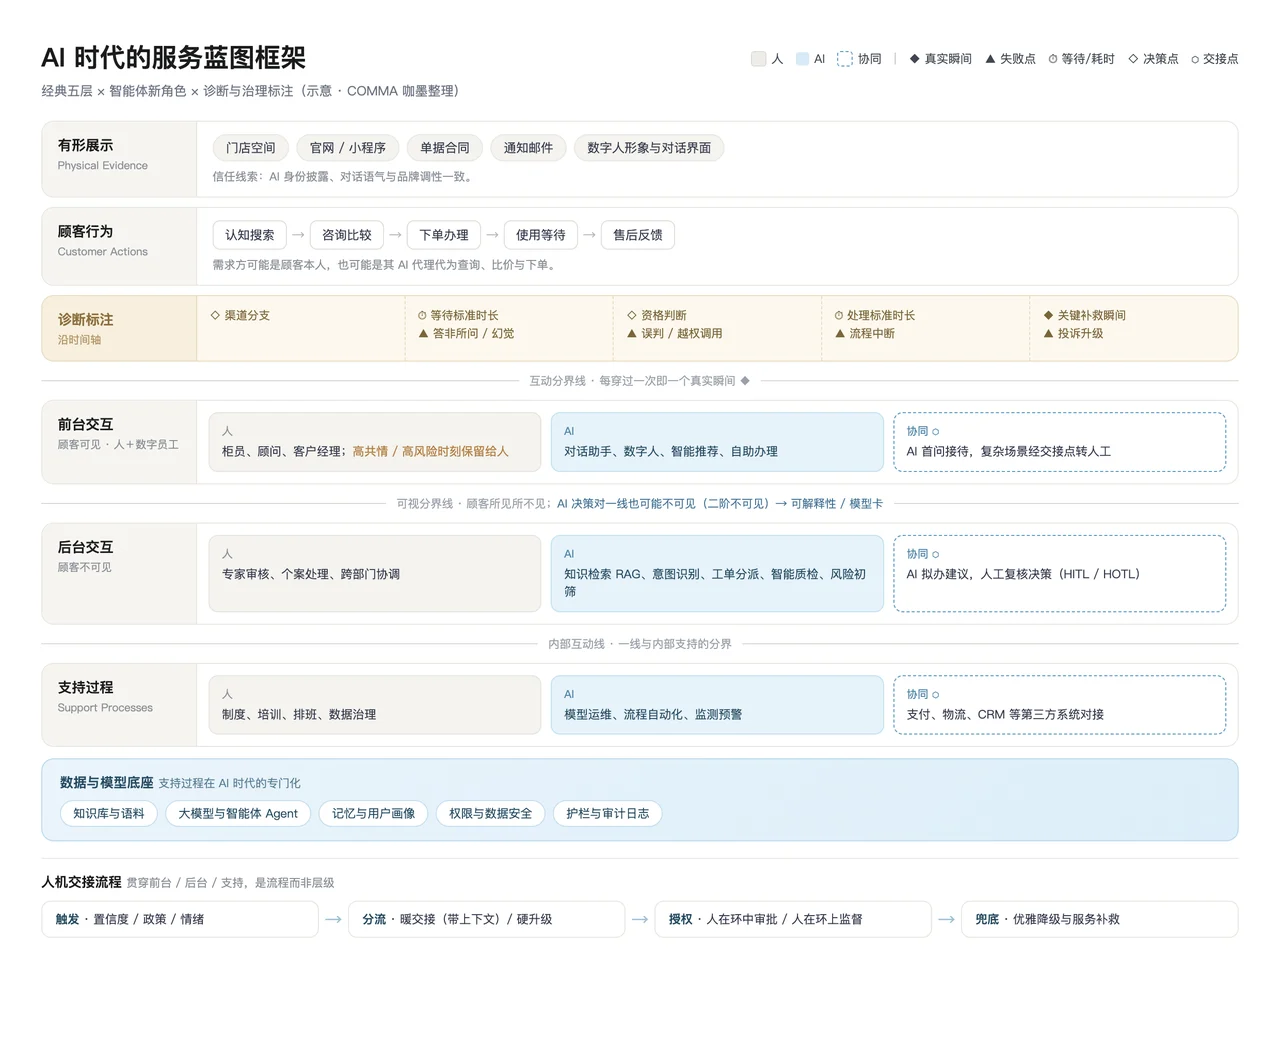Click the 前台交互 AI card
The width and height of the screenshot is (1280, 1042).
point(717,442)
